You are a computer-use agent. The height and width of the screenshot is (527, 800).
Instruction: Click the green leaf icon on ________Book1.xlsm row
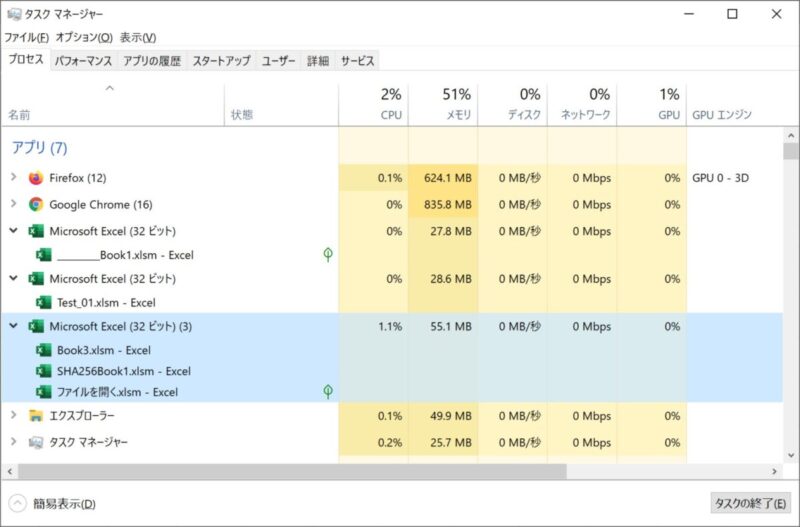click(328, 254)
